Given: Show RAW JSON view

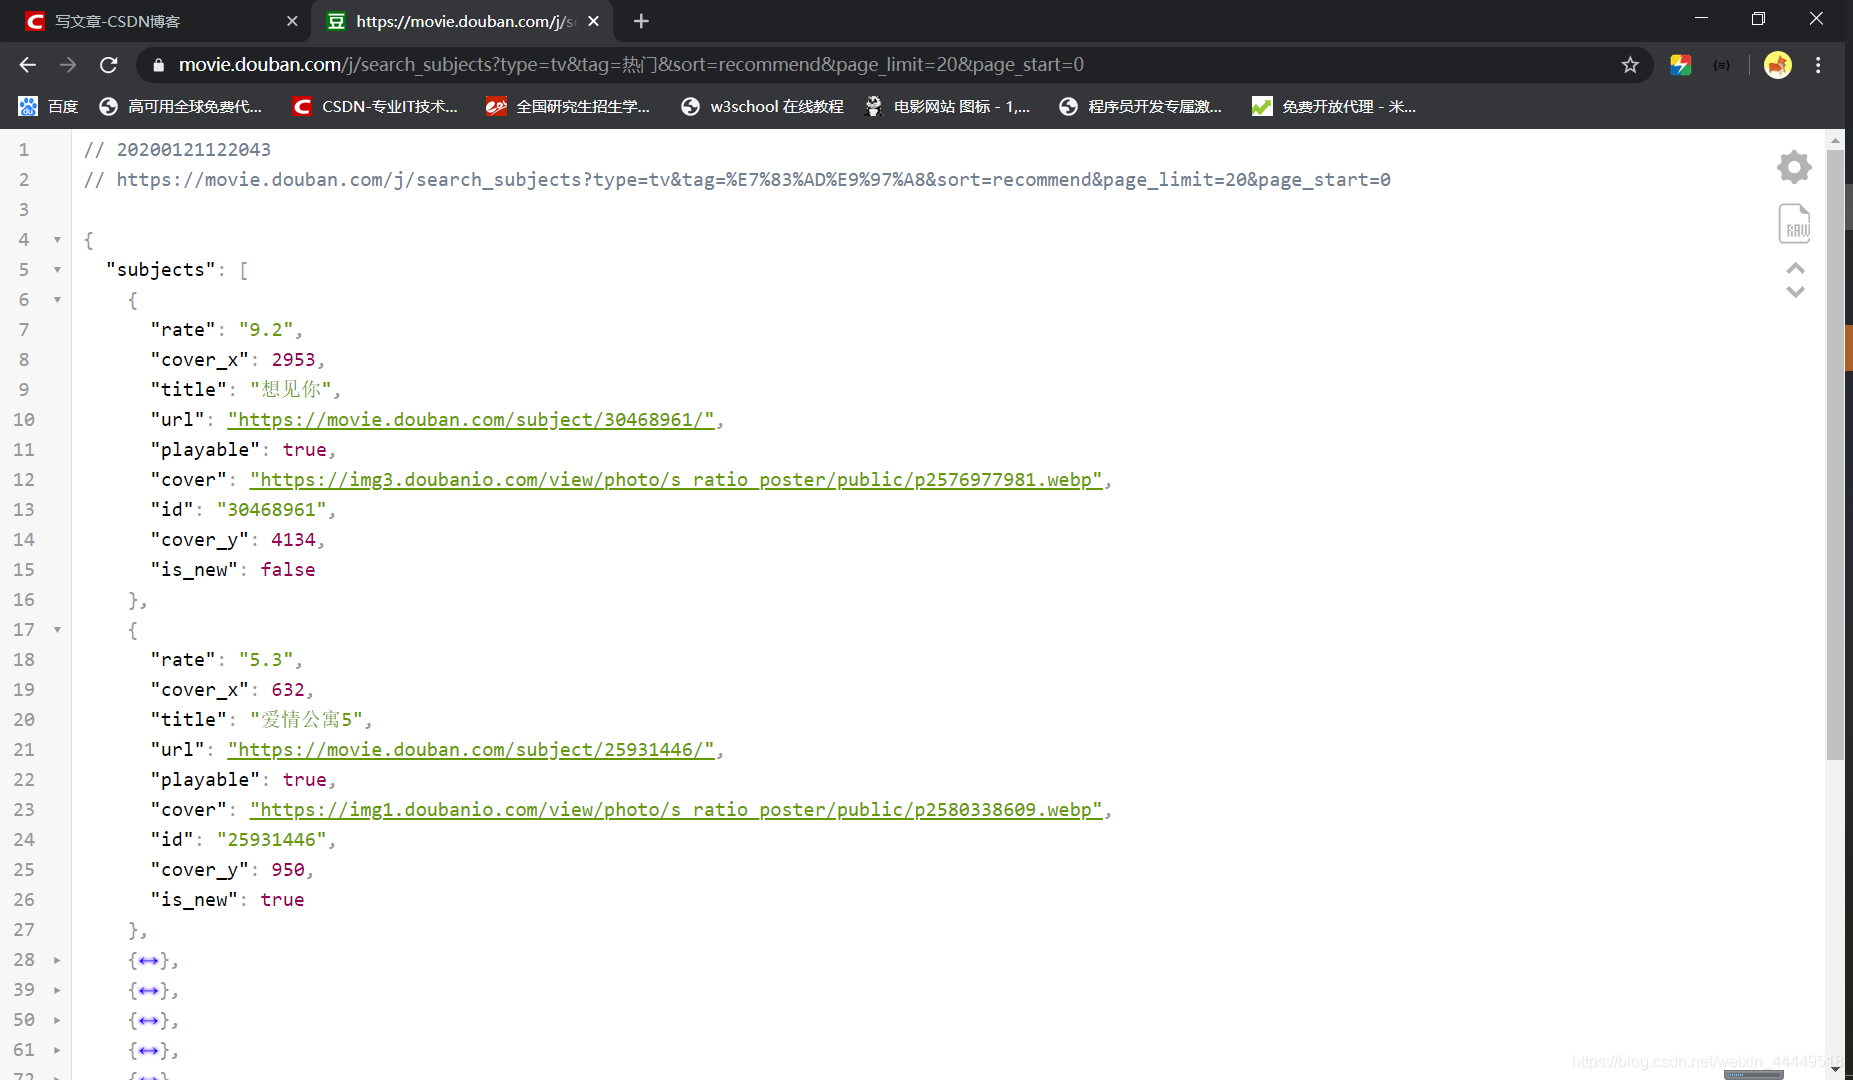Looking at the screenshot, I should tap(1795, 224).
